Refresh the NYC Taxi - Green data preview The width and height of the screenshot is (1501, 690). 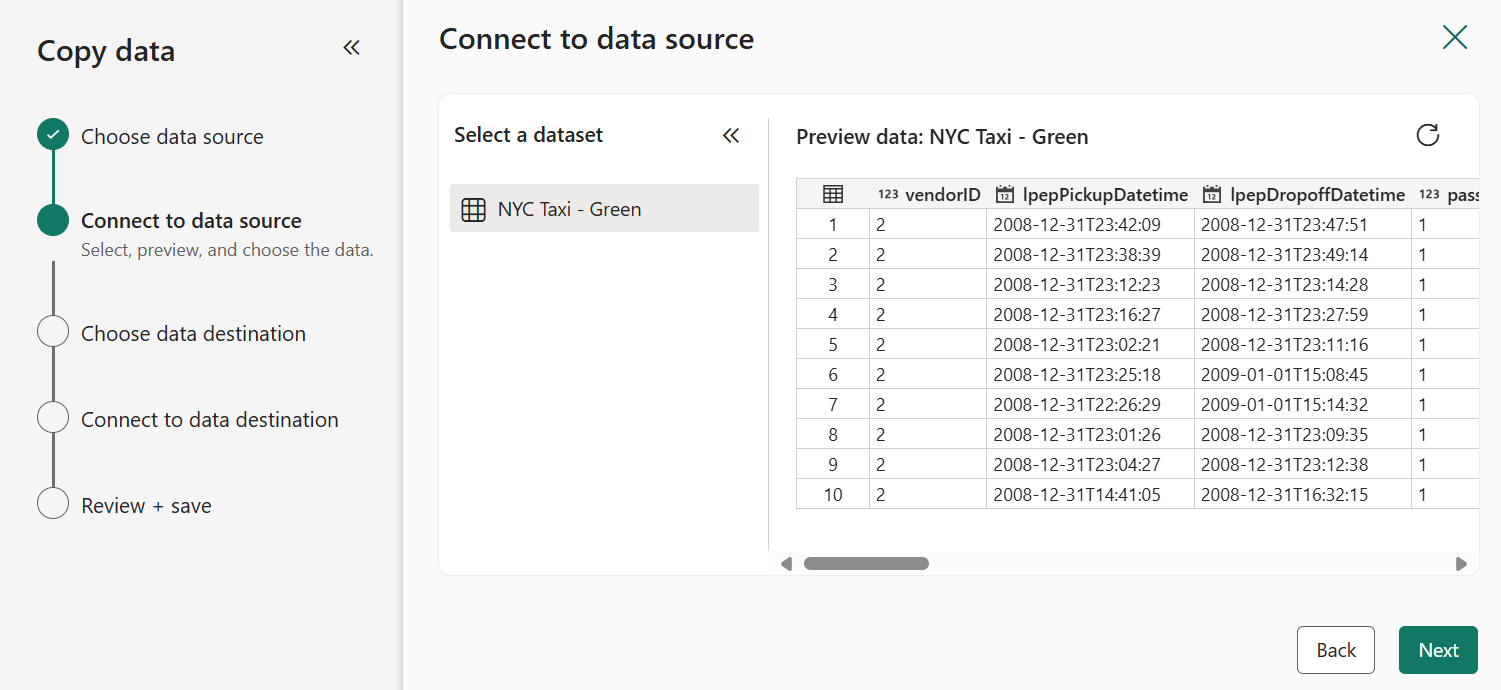(x=1428, y=134)
